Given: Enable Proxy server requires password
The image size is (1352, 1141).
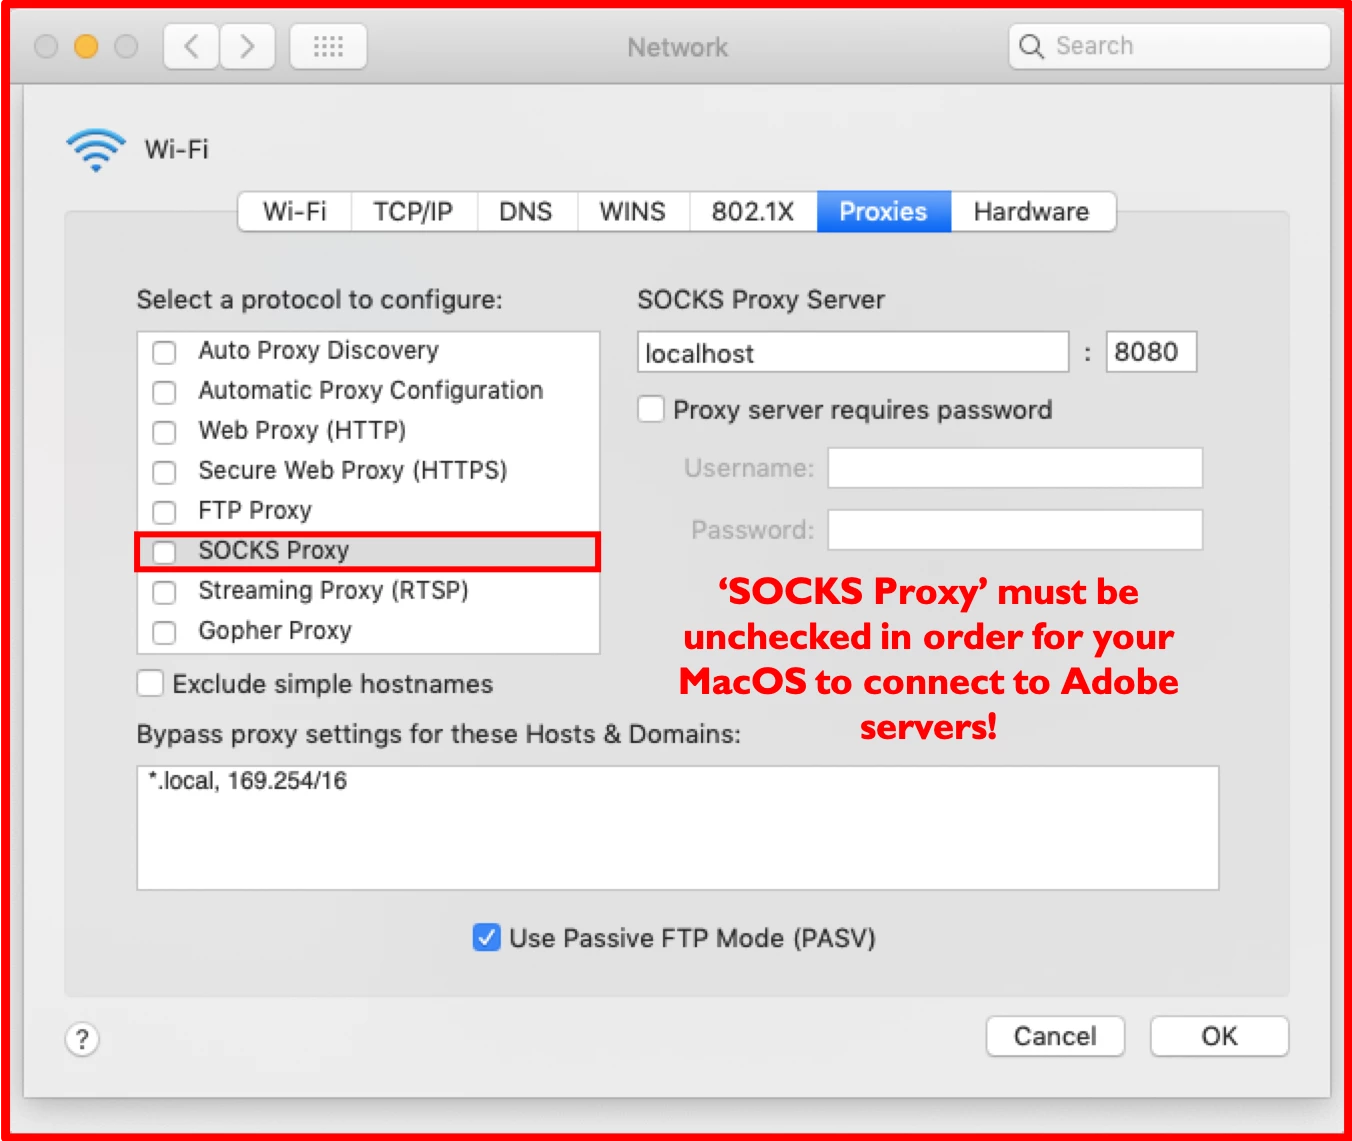Looking at the screenshot, I should [x=651, y=409].
